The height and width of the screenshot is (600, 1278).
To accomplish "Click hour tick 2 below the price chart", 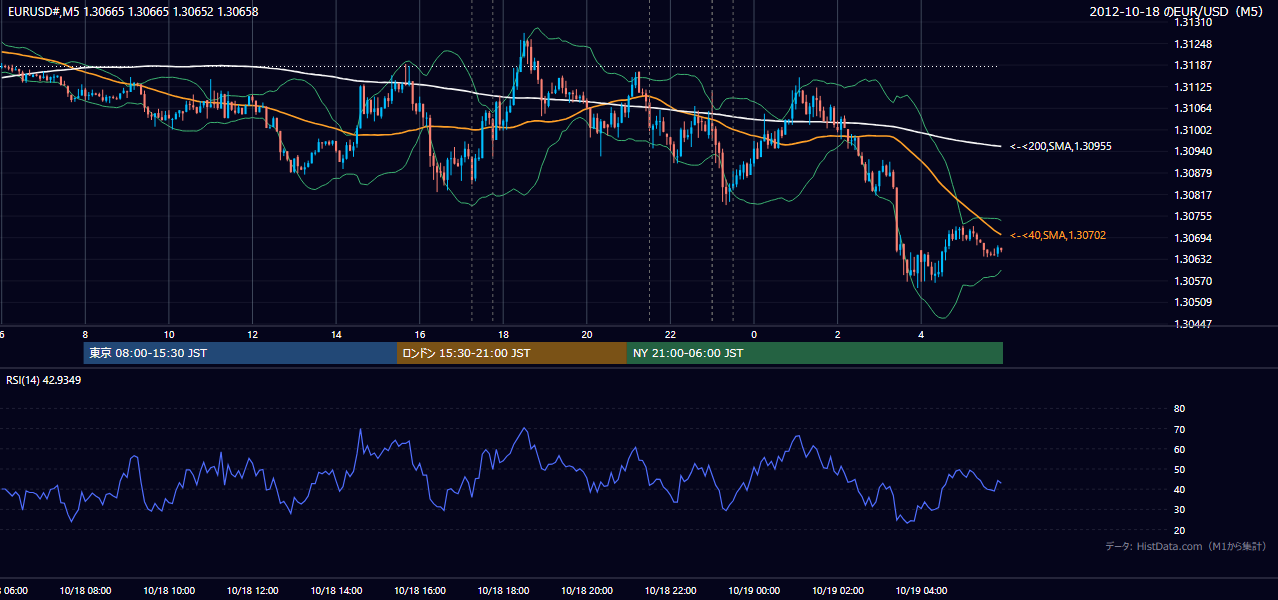I will coord(837,334).
